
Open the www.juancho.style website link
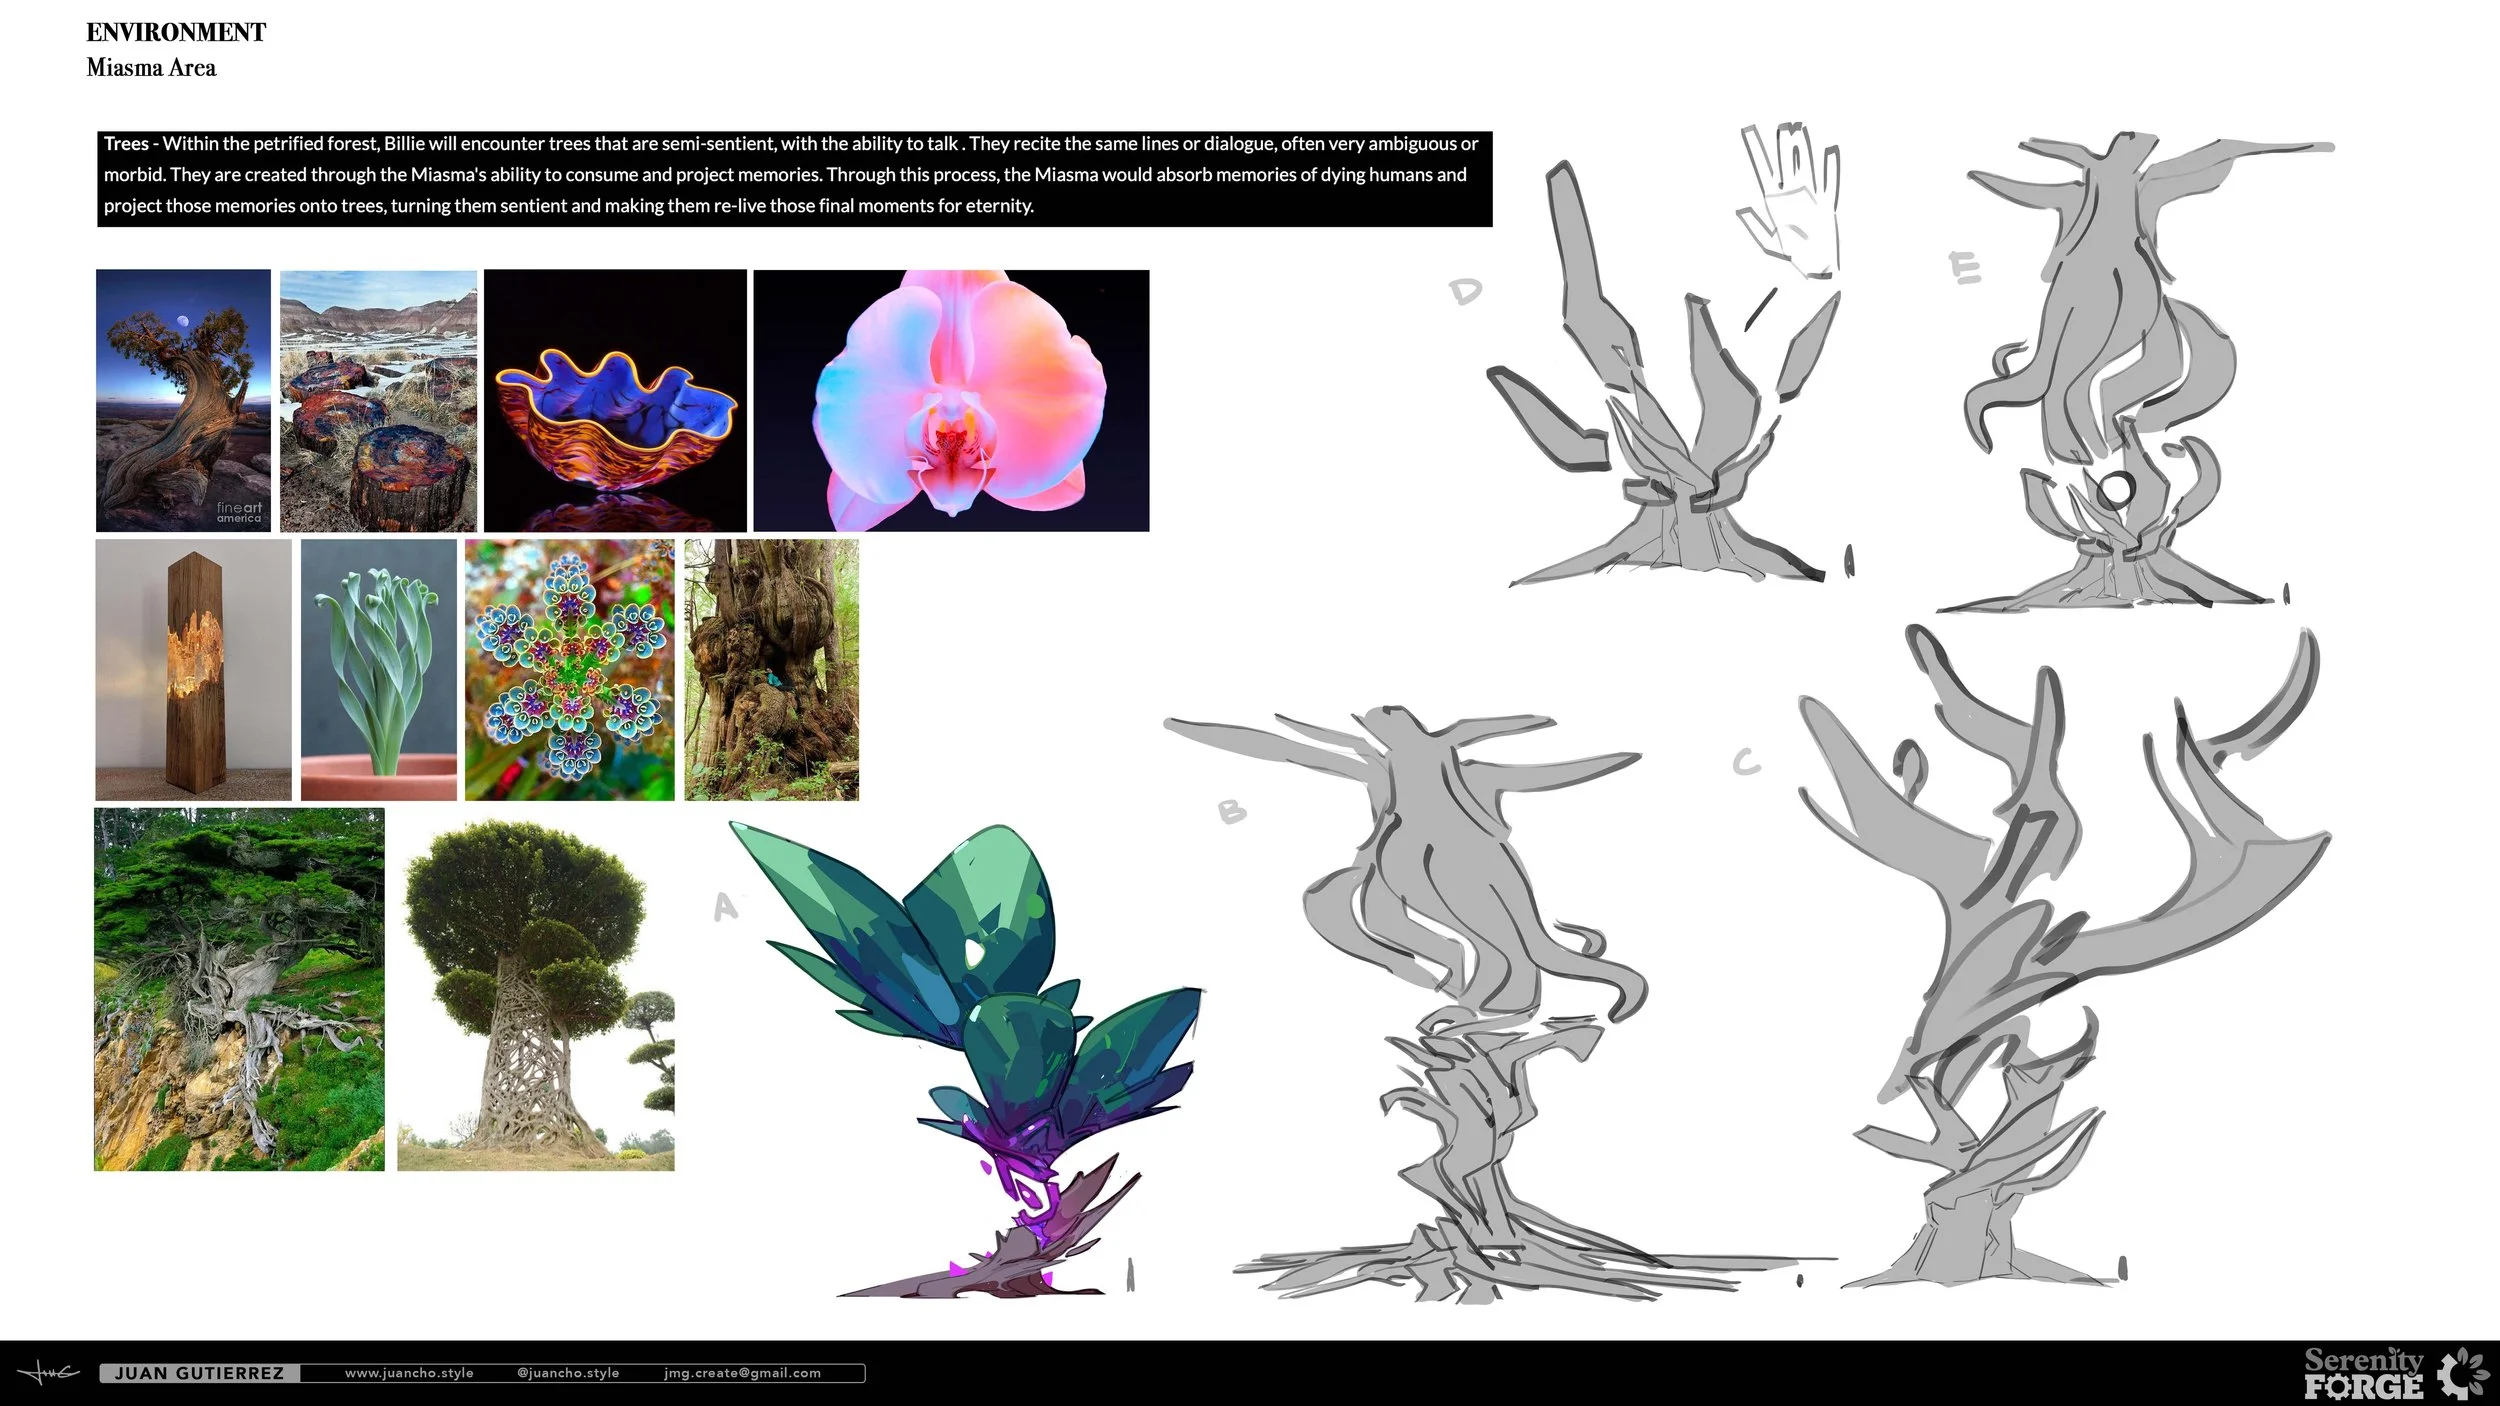[409, 1373]
